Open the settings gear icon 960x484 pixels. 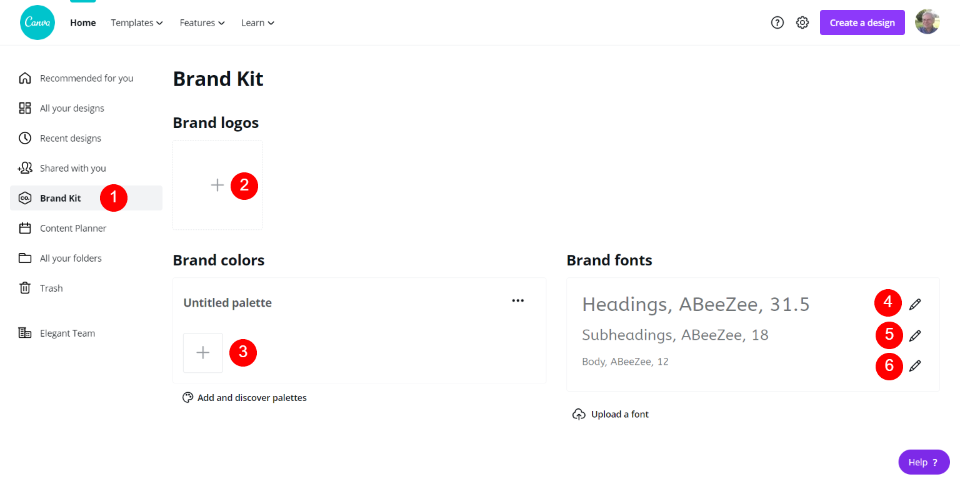coord(802,23)
